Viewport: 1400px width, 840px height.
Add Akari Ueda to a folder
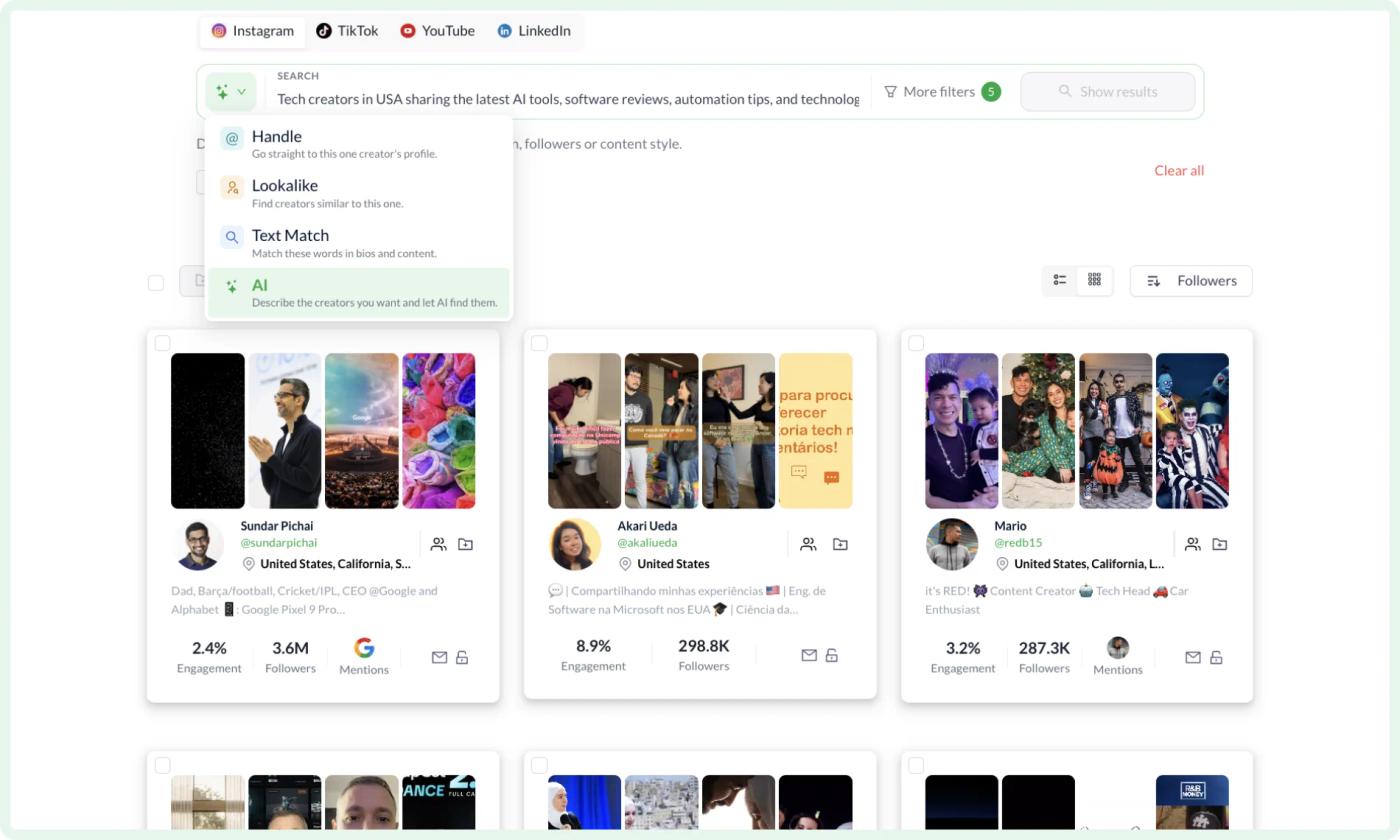pyautogui.click(x=840, y=544)
